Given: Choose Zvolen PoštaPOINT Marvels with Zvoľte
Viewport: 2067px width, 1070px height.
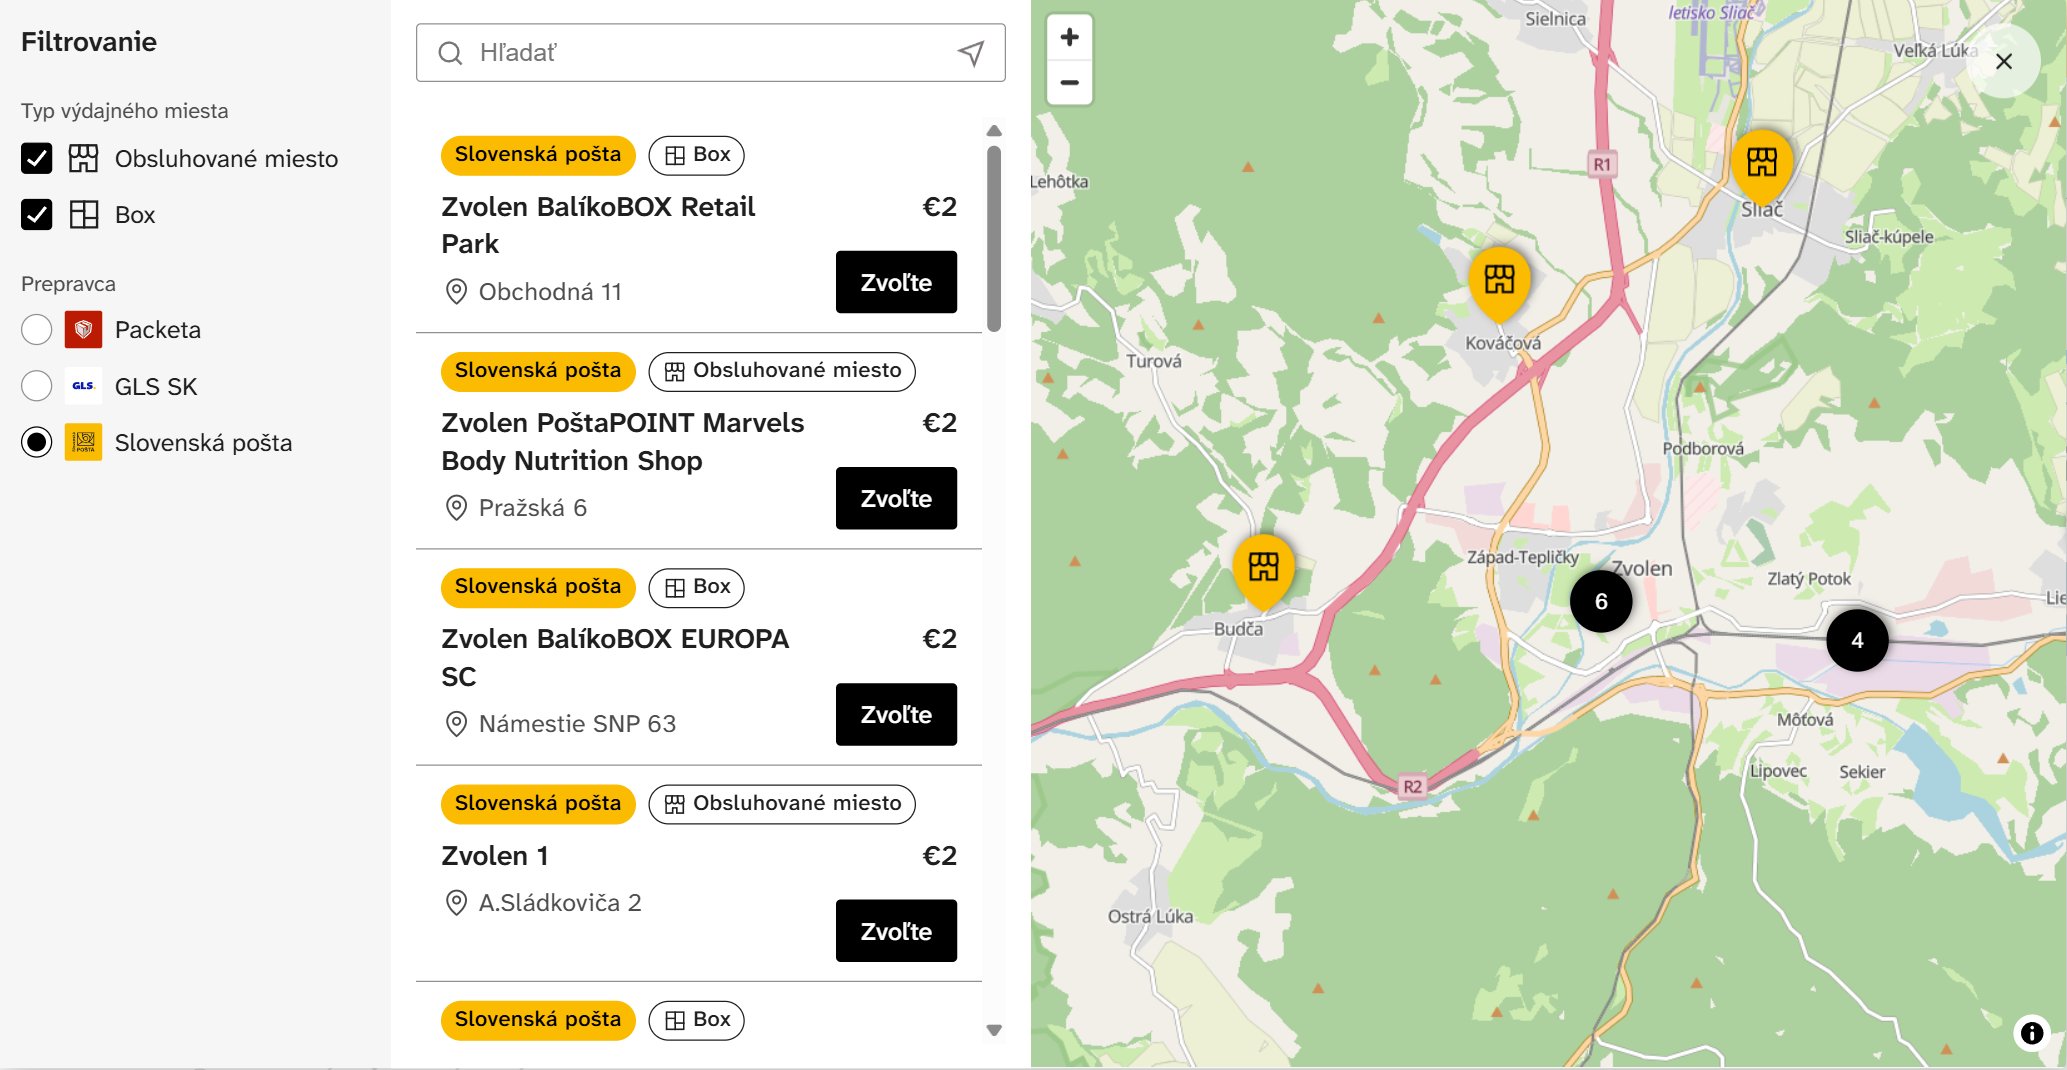Looking at the screenshot, I should [896, 498].
